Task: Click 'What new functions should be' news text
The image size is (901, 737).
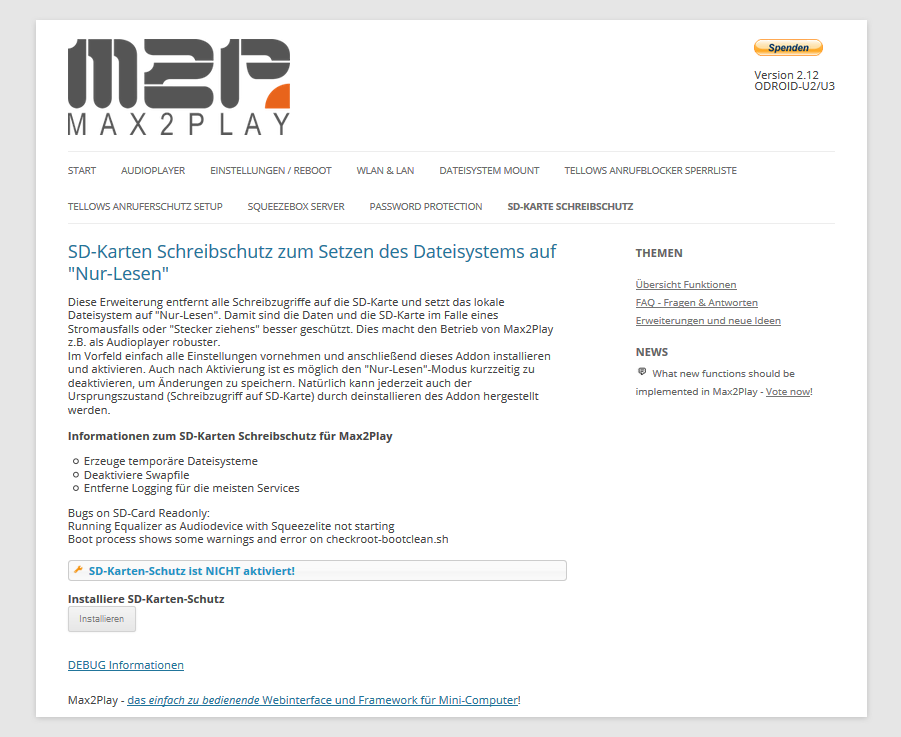Action: pyautogui.click(x=723, y=373)
